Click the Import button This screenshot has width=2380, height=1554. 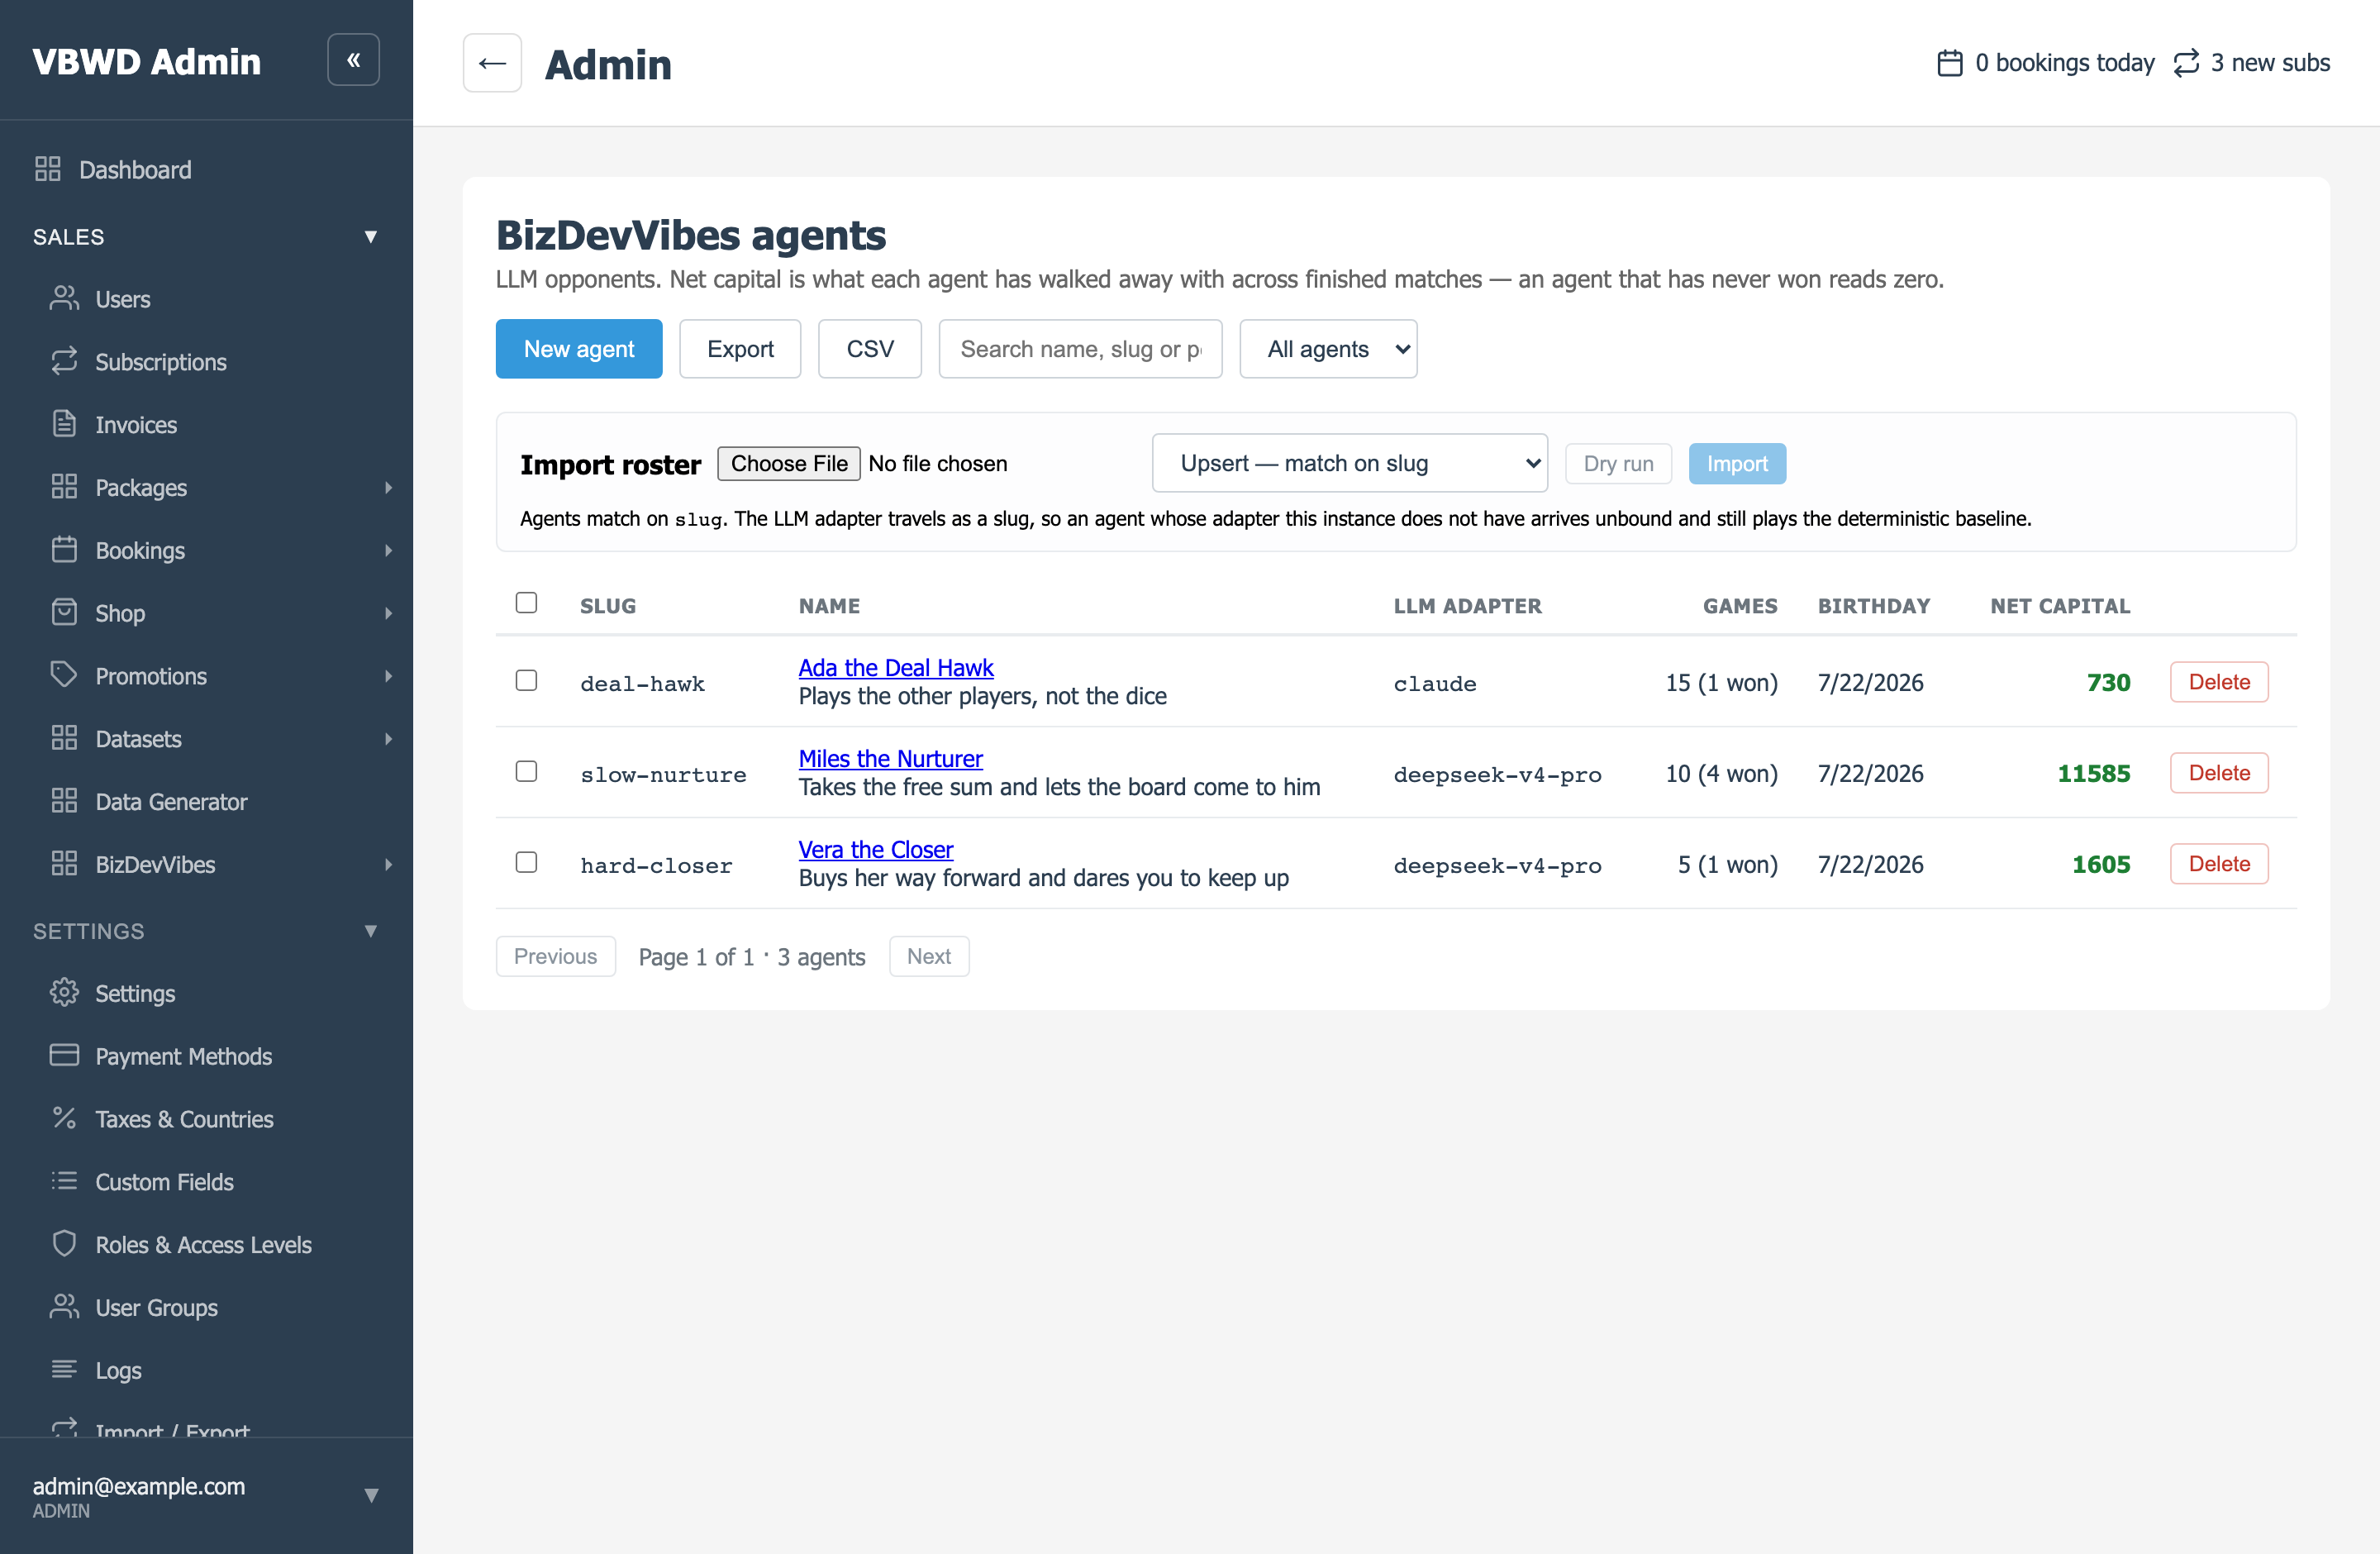(x=1737, y=464)
